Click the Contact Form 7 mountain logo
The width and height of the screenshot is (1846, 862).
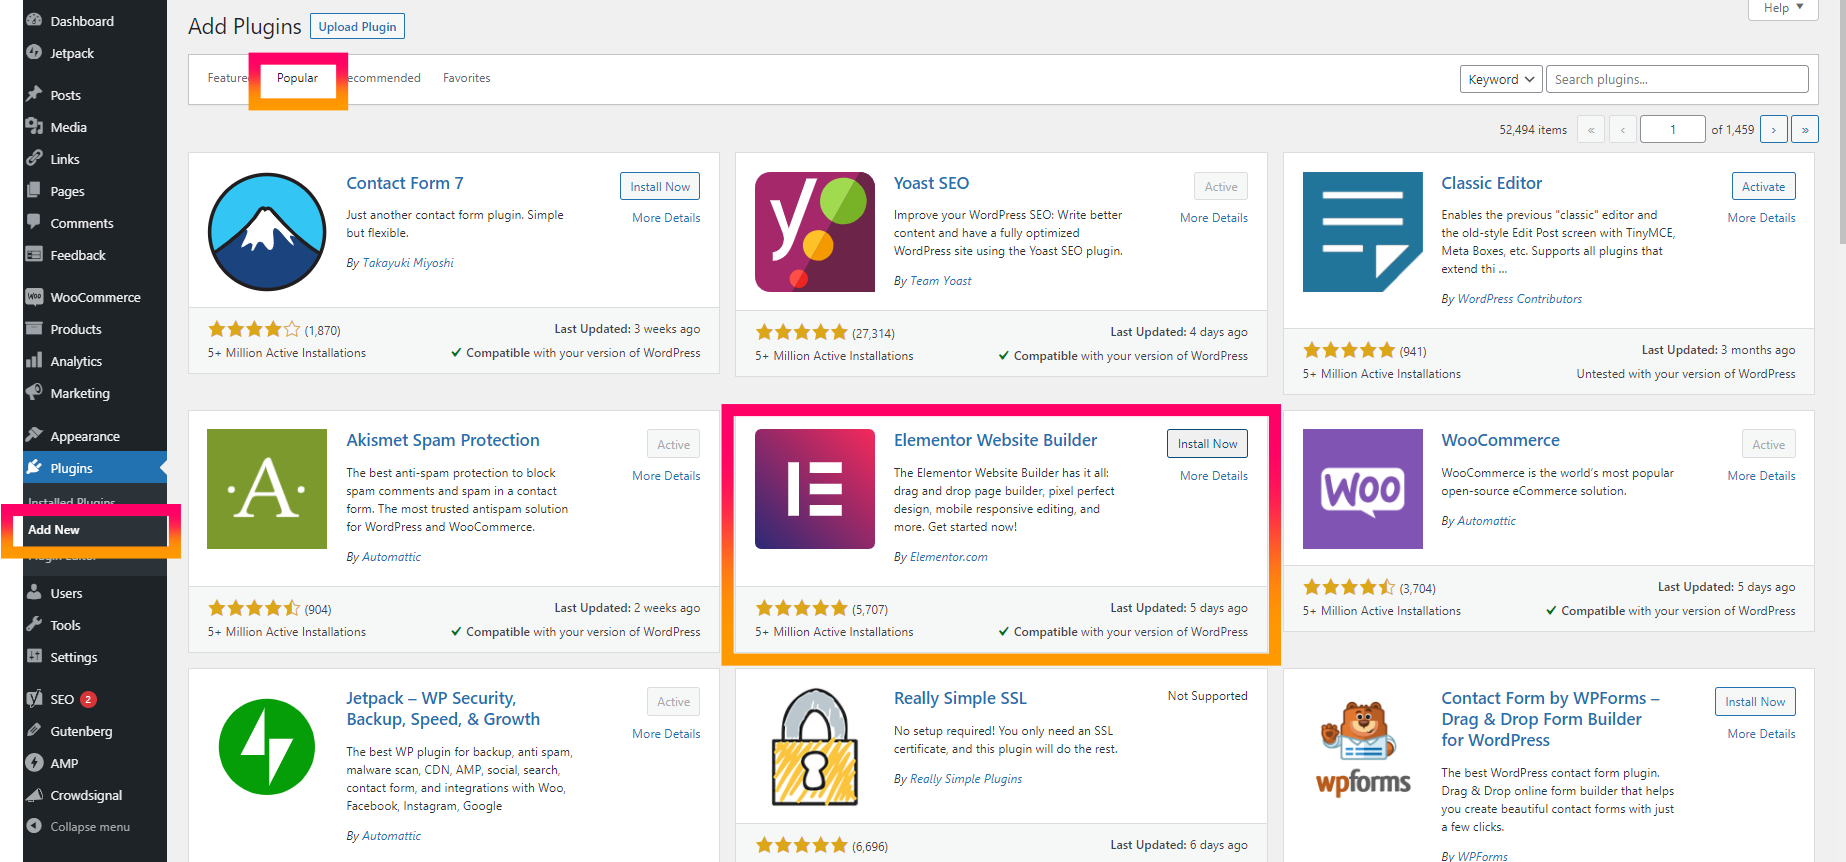coord(267,232)
